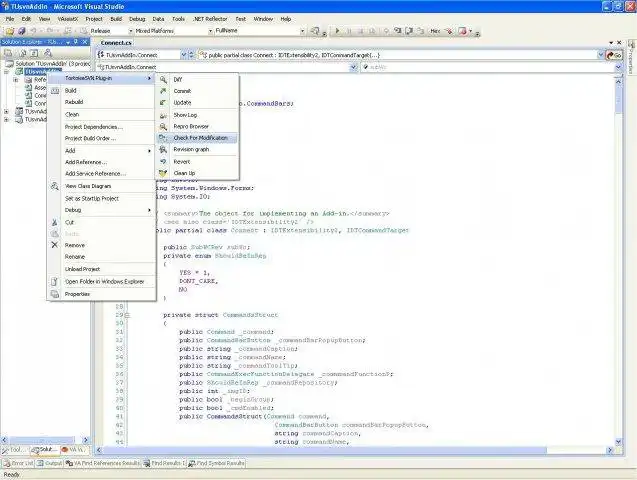Open the Tools menu
637x480 pixels.
[x=178, y=19]
